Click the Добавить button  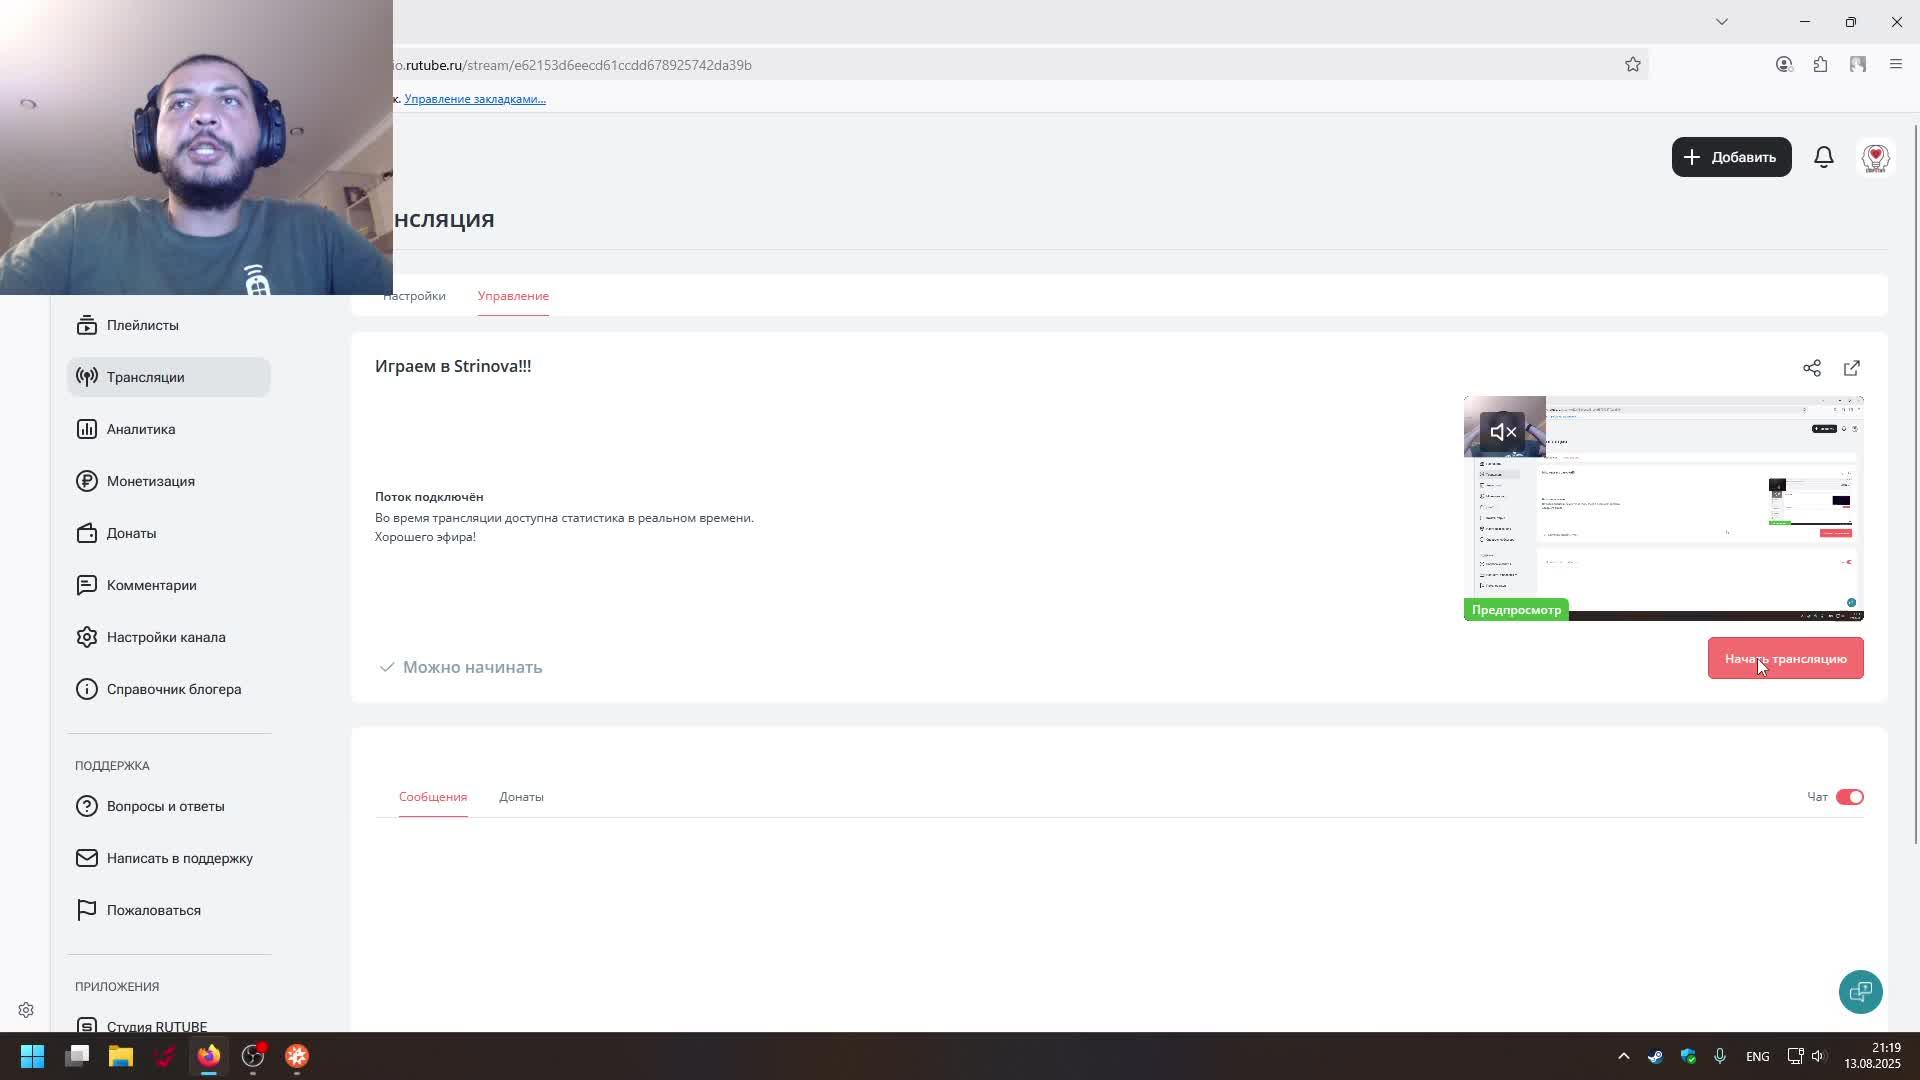(x=1731, y=157)
